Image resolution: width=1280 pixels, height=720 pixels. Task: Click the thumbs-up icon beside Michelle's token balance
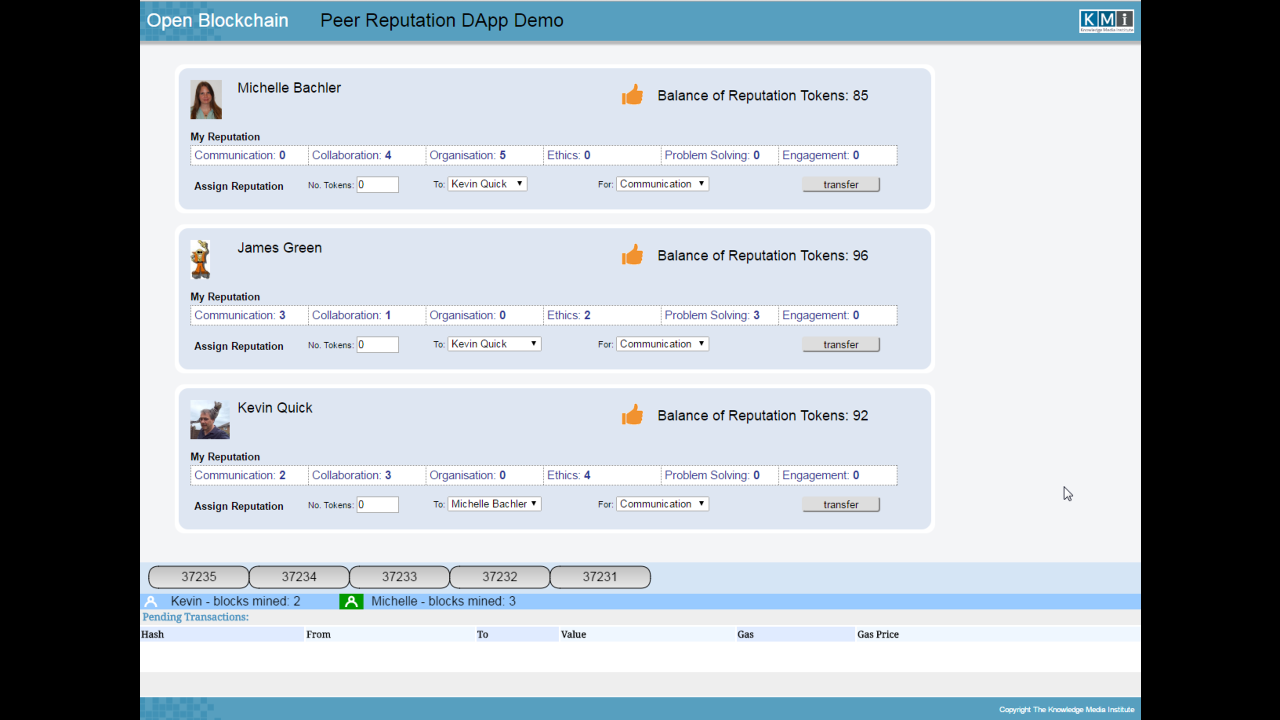[632, 94]
